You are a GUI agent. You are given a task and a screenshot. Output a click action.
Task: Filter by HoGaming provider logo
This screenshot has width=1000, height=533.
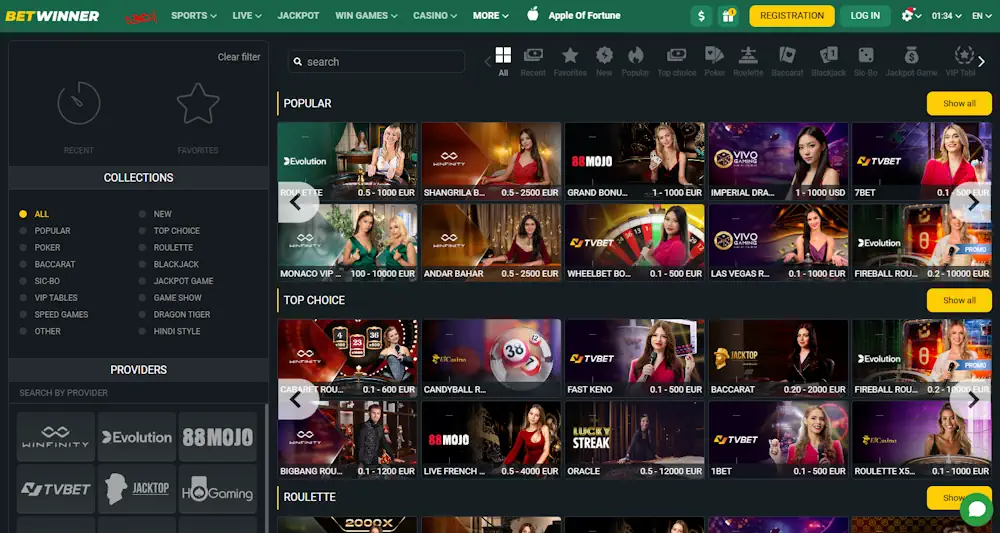(217, 489)
